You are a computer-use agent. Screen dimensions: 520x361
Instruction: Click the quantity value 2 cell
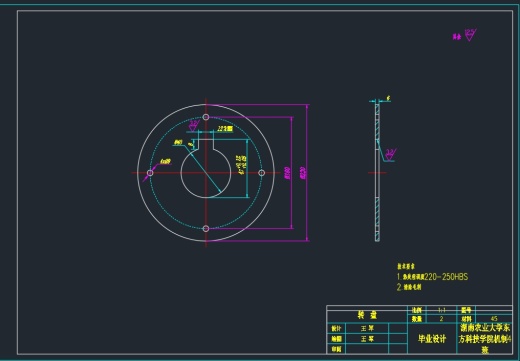point(442,319)
